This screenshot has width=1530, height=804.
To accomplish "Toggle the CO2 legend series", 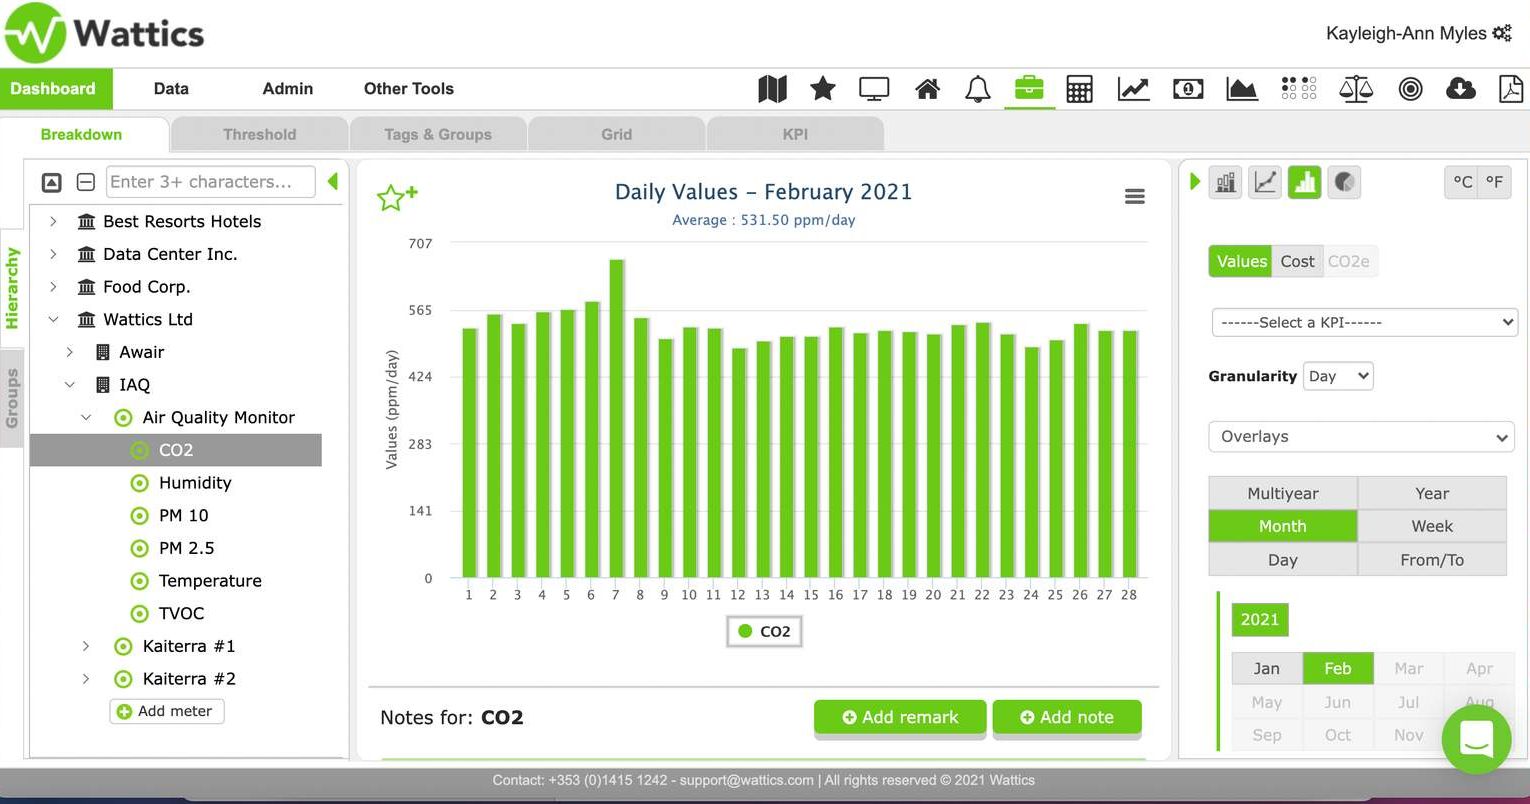I will coord(764,631).
